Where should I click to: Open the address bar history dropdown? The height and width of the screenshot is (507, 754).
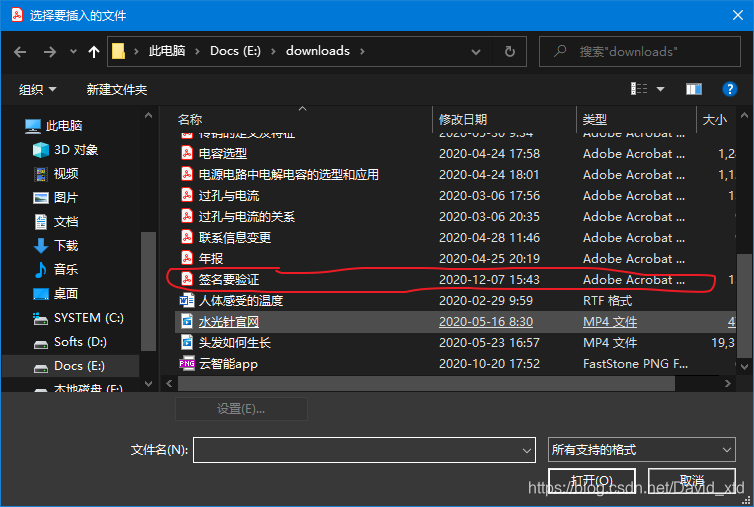tap(476, 51)
